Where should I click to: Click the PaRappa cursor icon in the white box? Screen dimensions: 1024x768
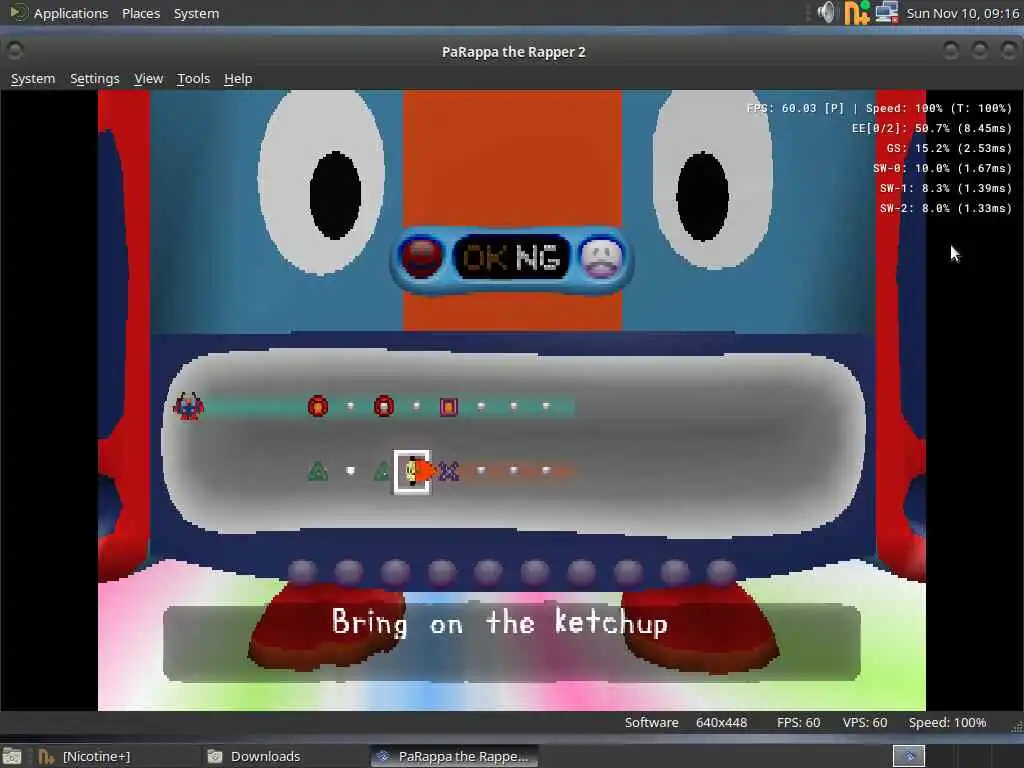click(x=412, y=472)
